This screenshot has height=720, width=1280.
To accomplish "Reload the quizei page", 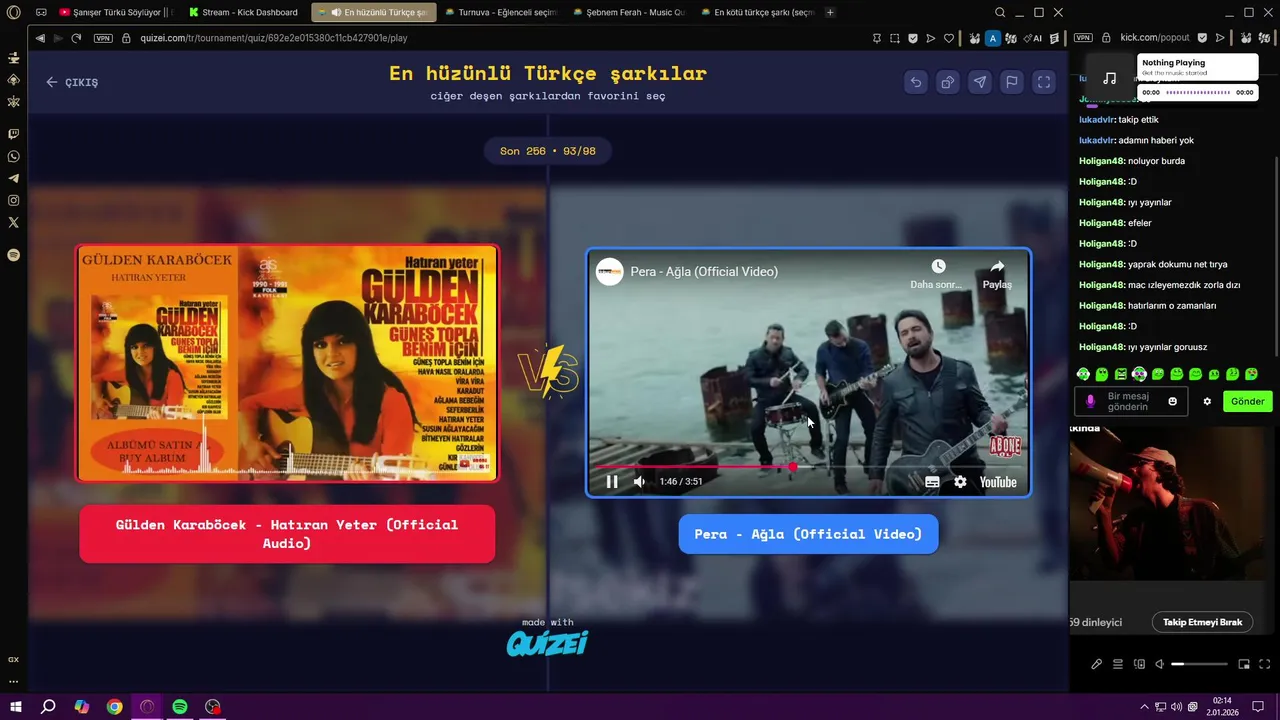I will point(76,38).
